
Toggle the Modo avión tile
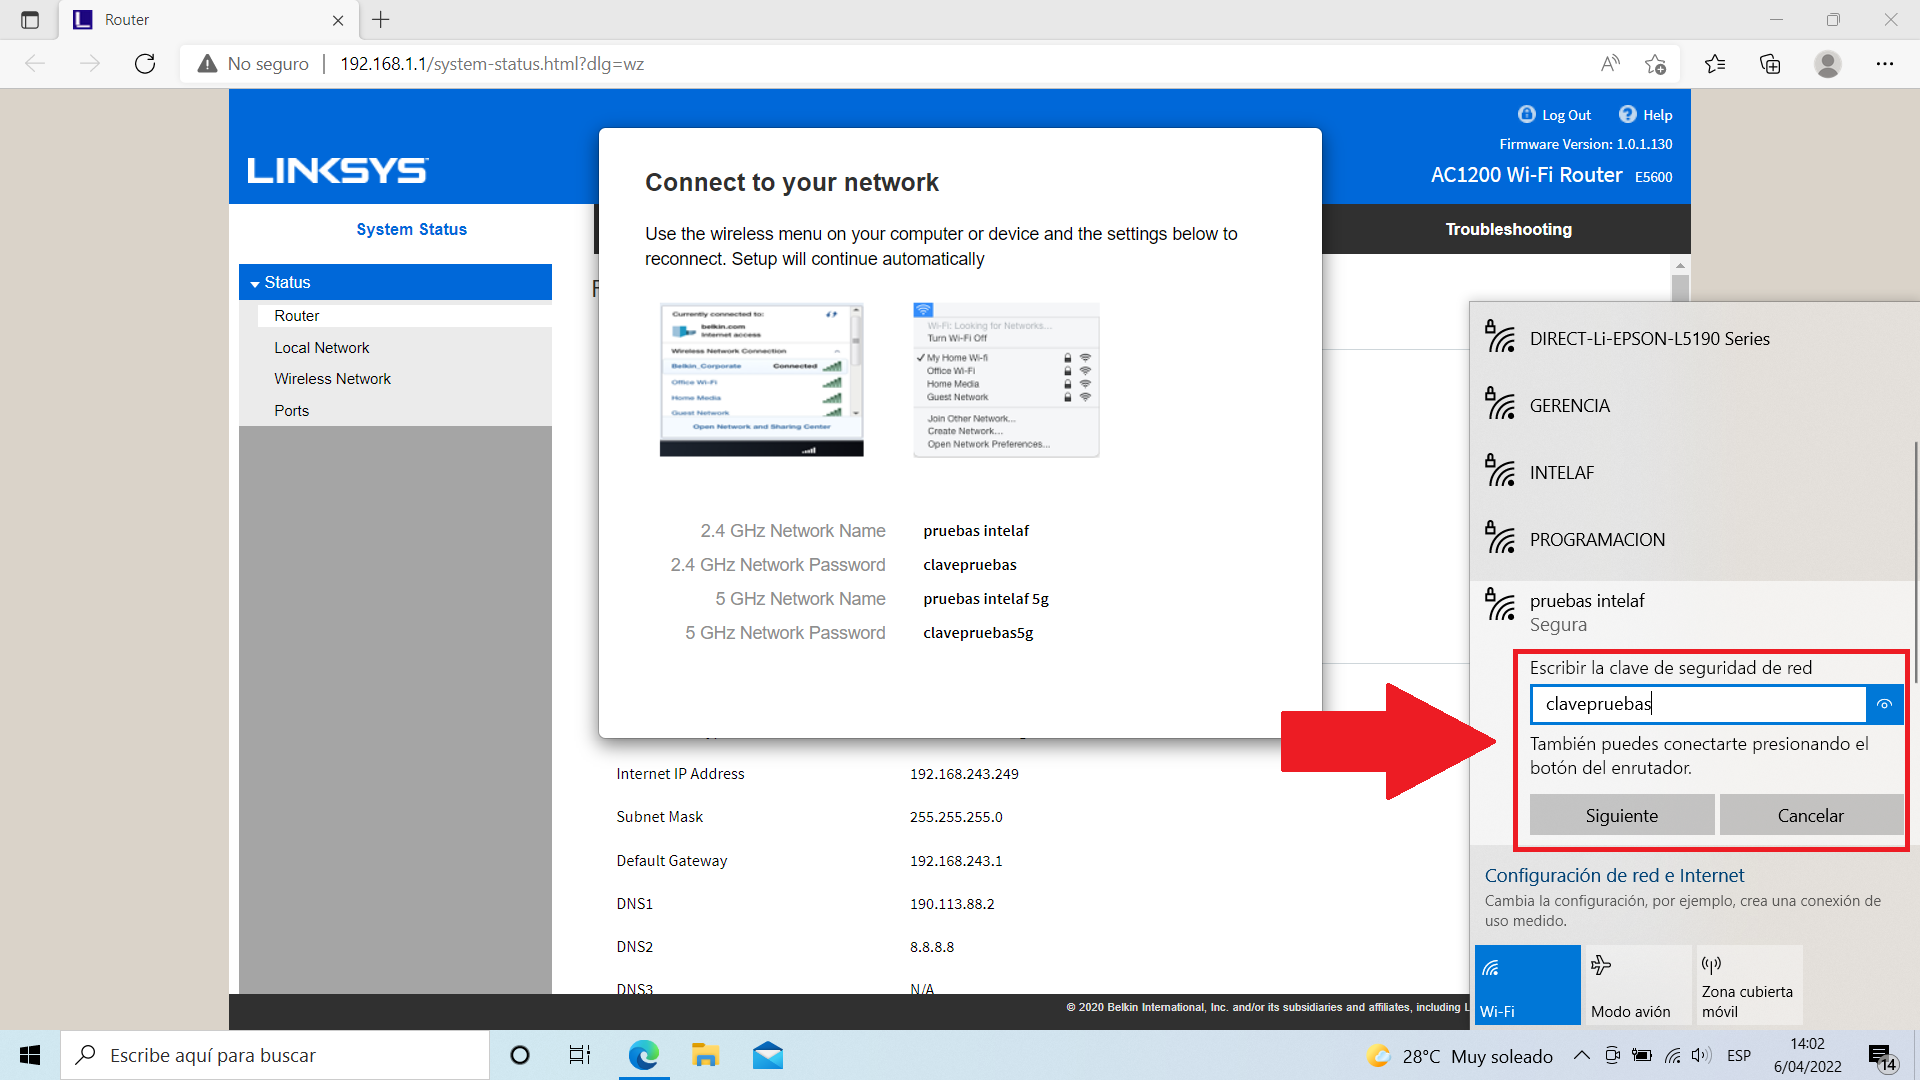tap(1637, 985)
